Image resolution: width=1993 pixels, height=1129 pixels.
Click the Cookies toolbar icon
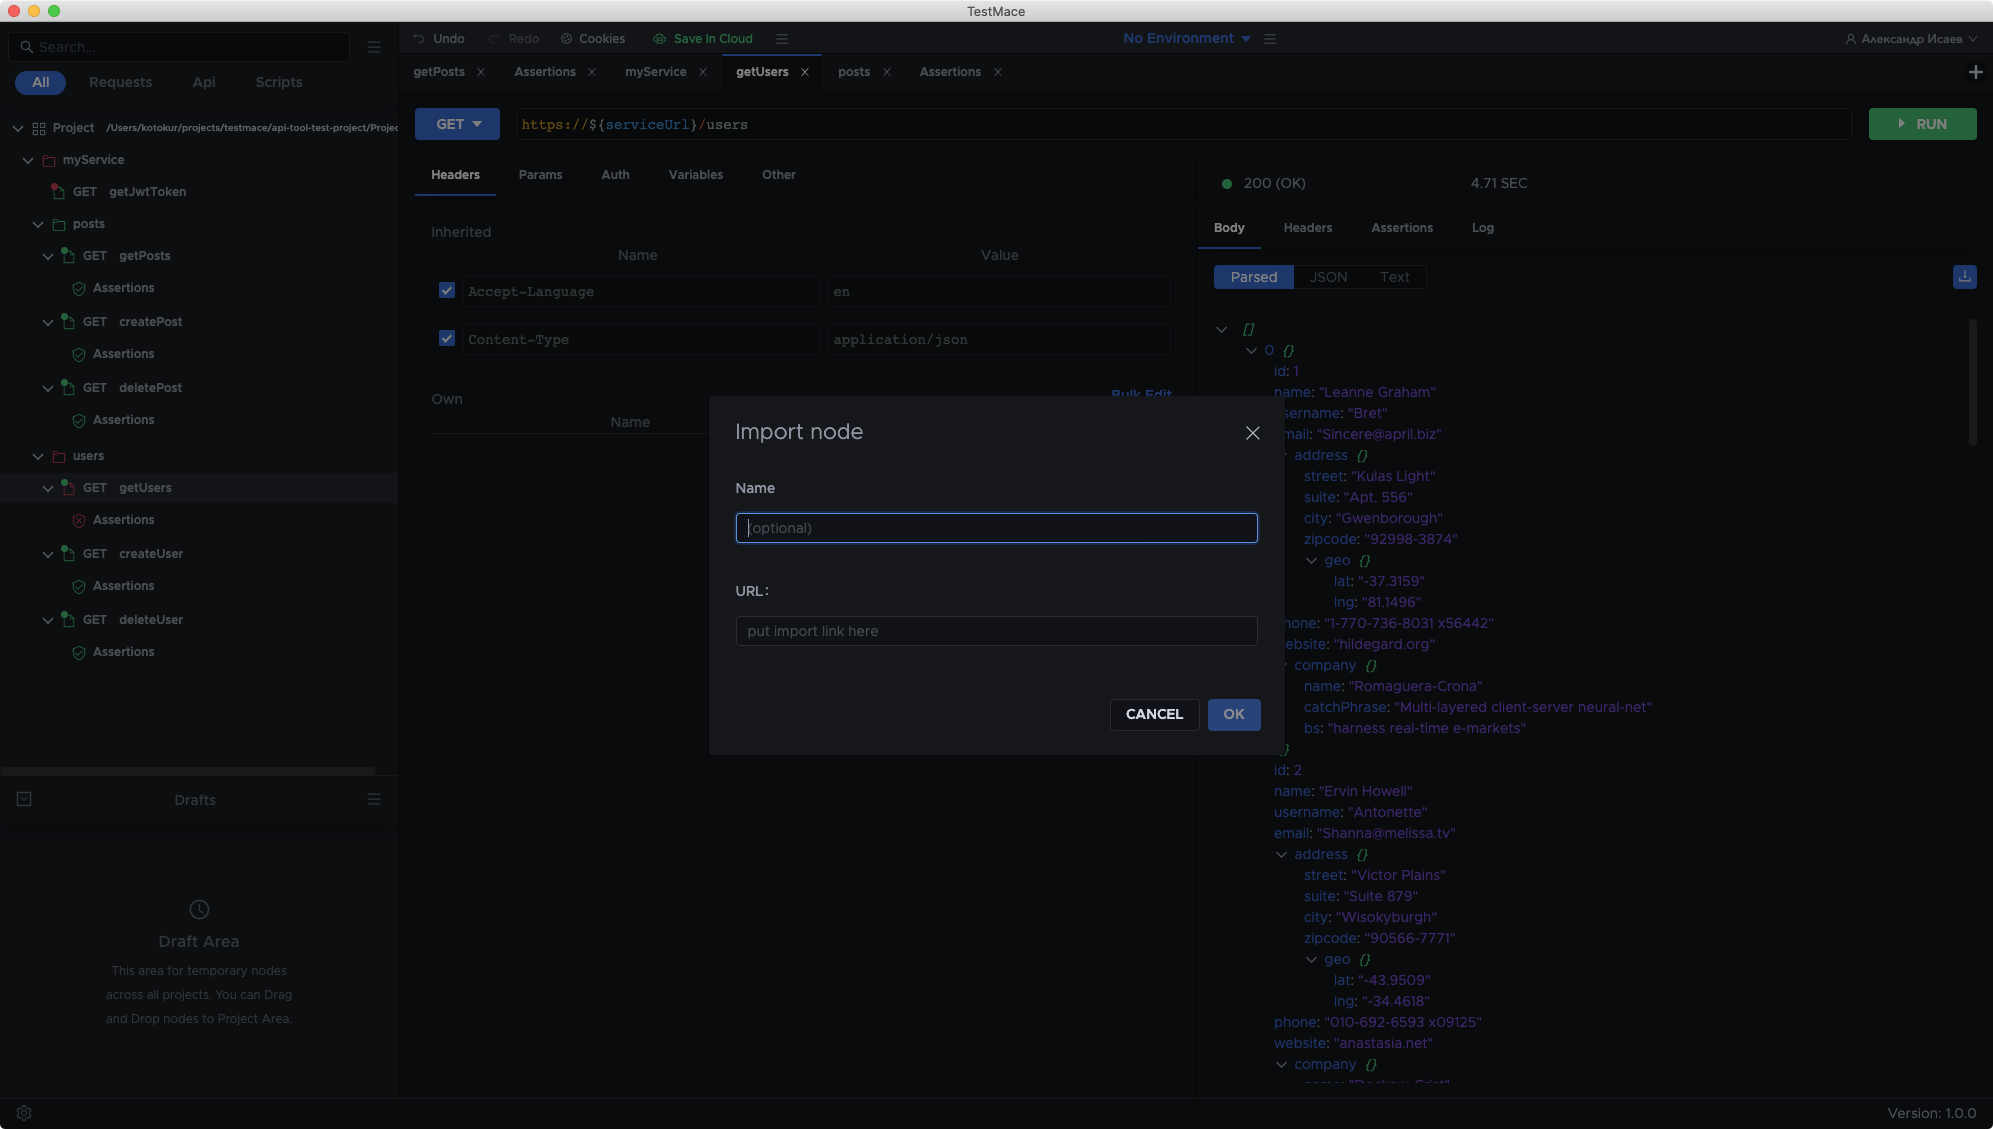point(567,39)
